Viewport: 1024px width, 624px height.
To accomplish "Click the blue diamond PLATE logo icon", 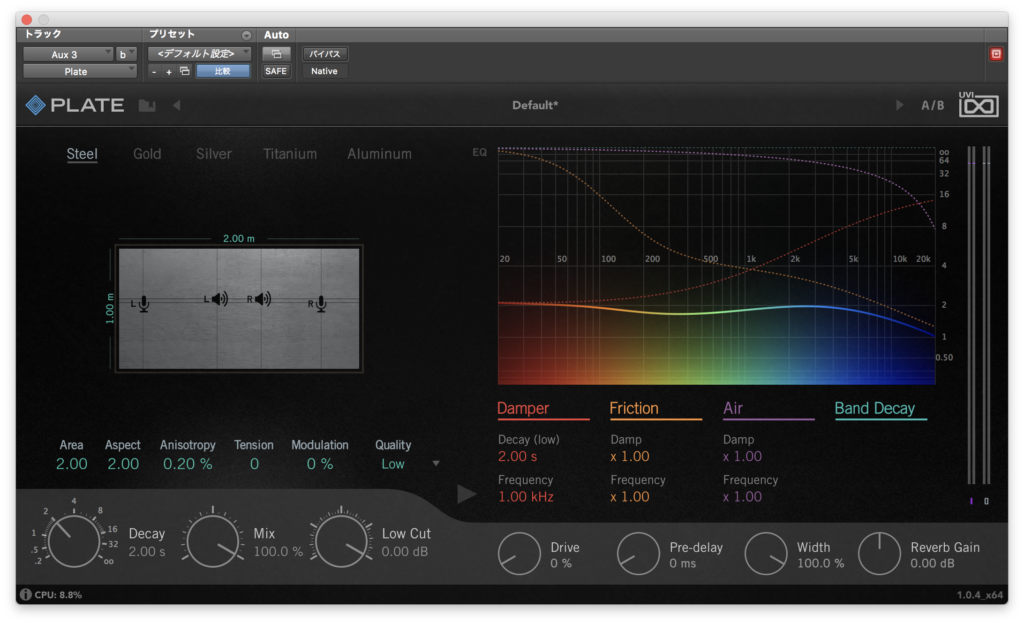I will click(x=35, y=105).
